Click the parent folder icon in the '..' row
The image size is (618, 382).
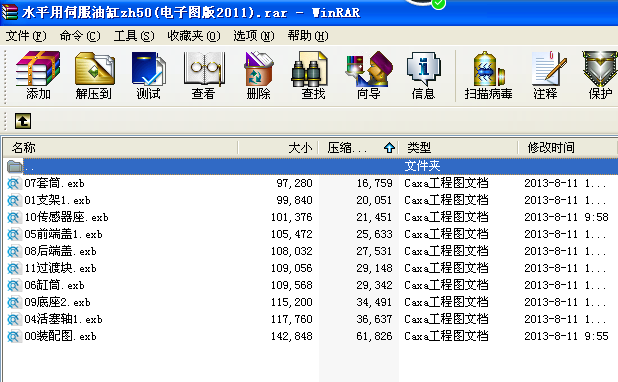(x=15, y=166)
